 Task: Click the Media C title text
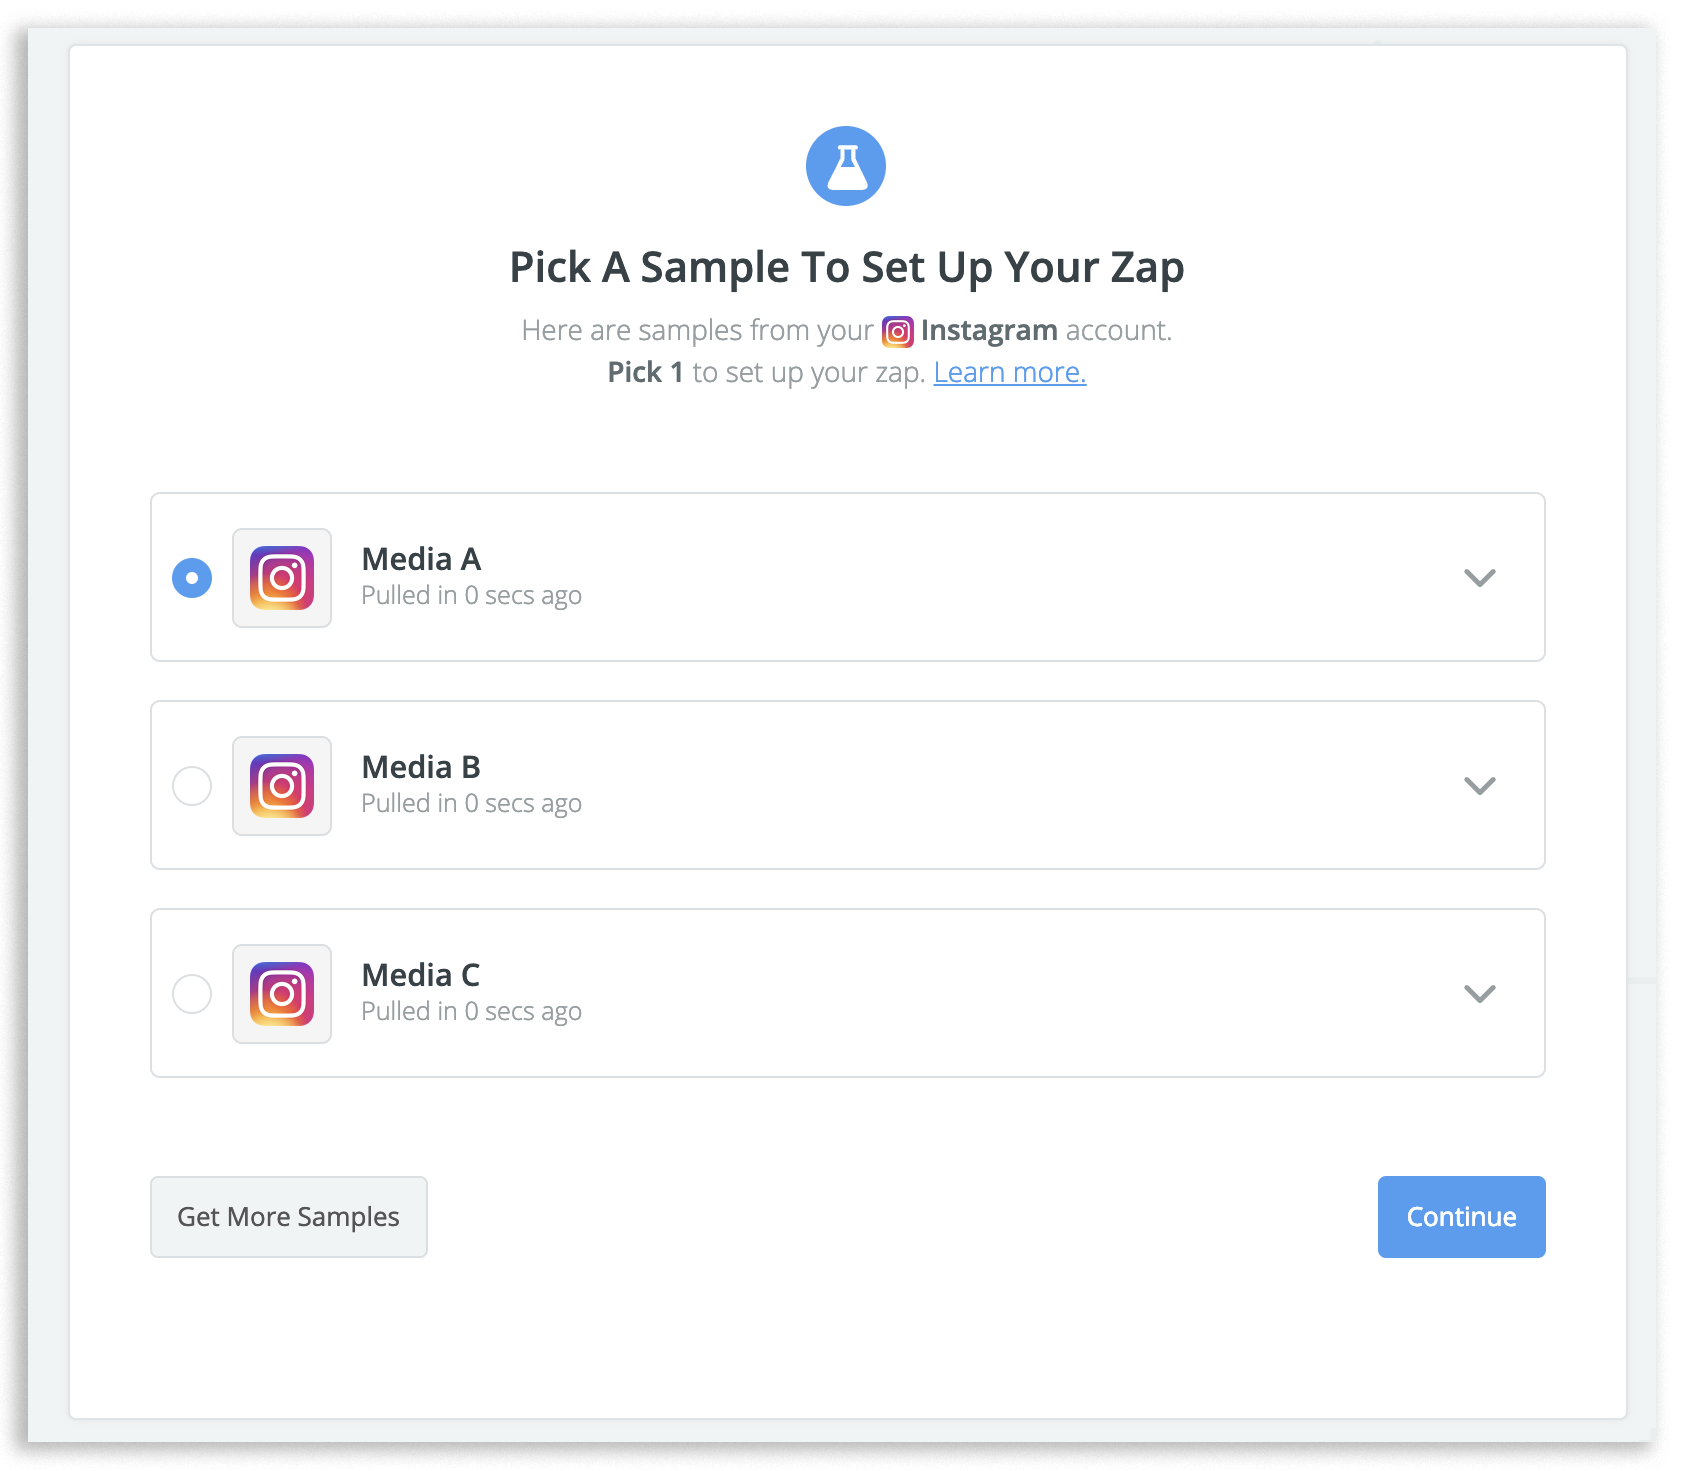(421, 975)
